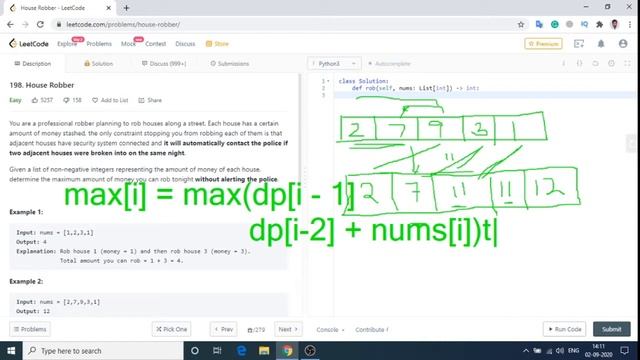
Task: Open the Contribute menu
Action: (x=372, y=329)
